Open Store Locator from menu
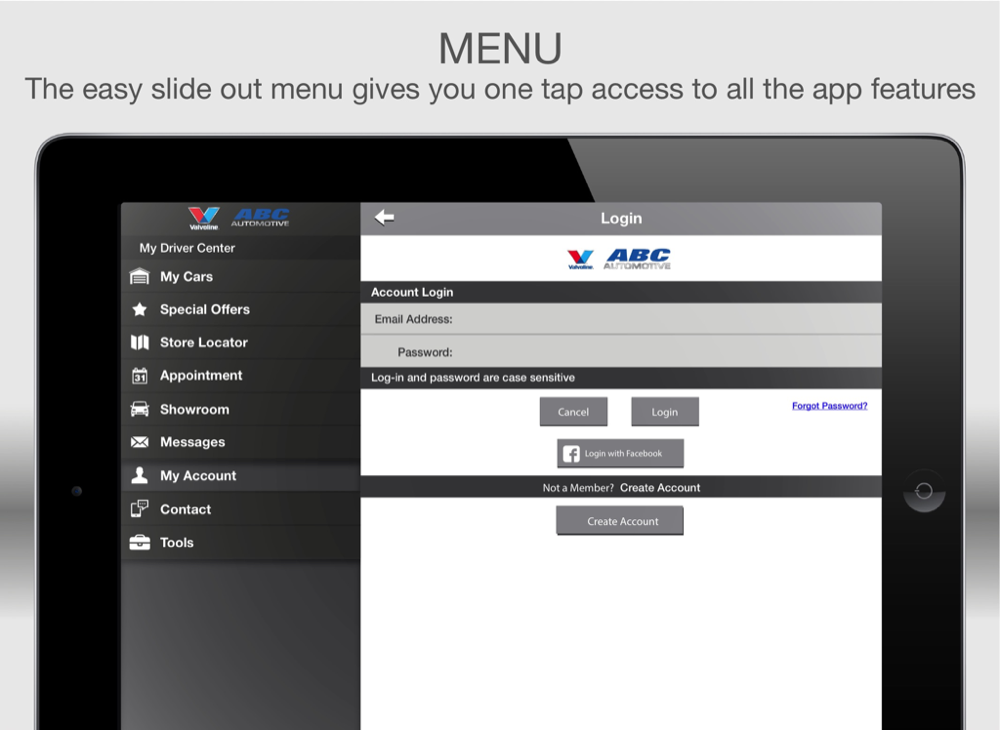The image size is (1000, 730). coord(240,342)
